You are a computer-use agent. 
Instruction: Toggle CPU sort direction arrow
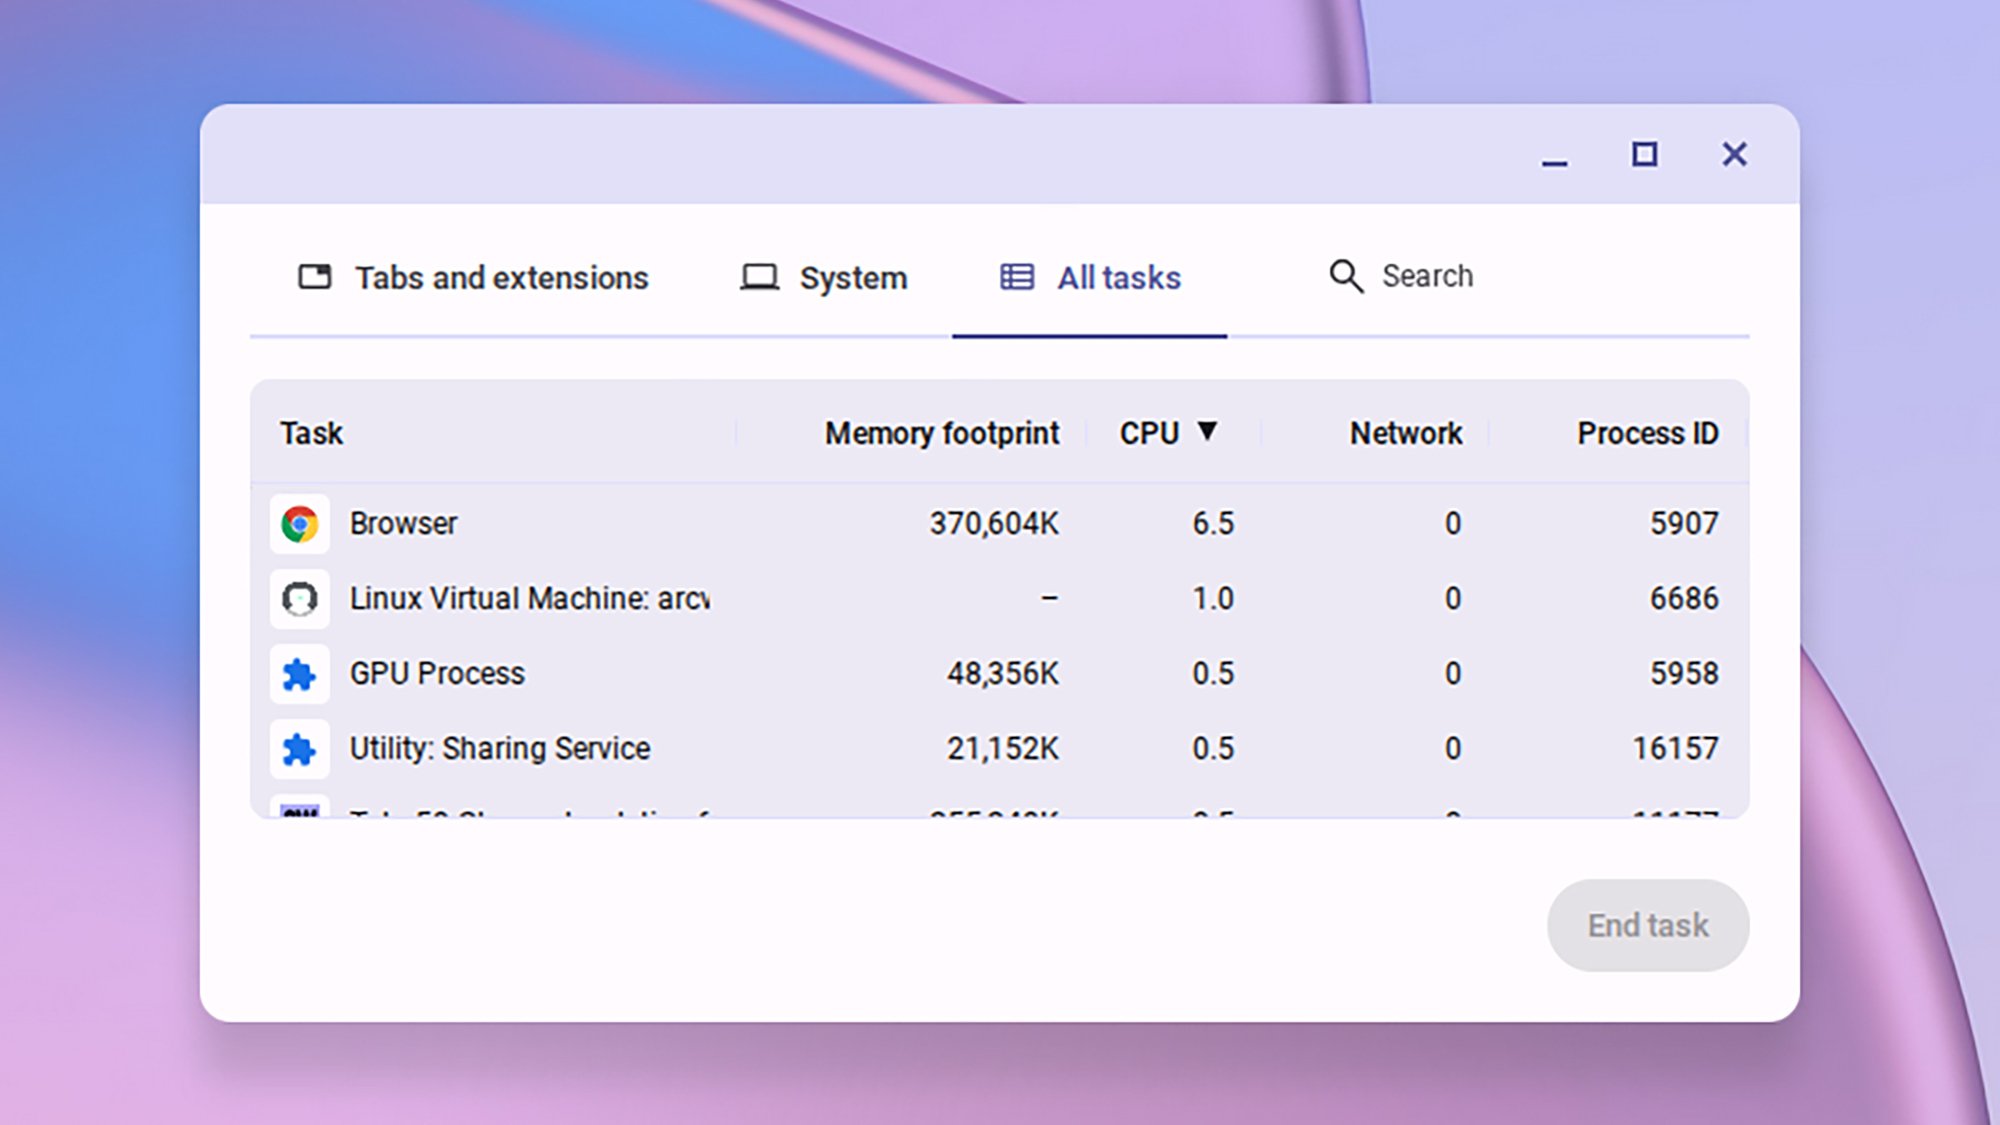(x=1208, y=432)
